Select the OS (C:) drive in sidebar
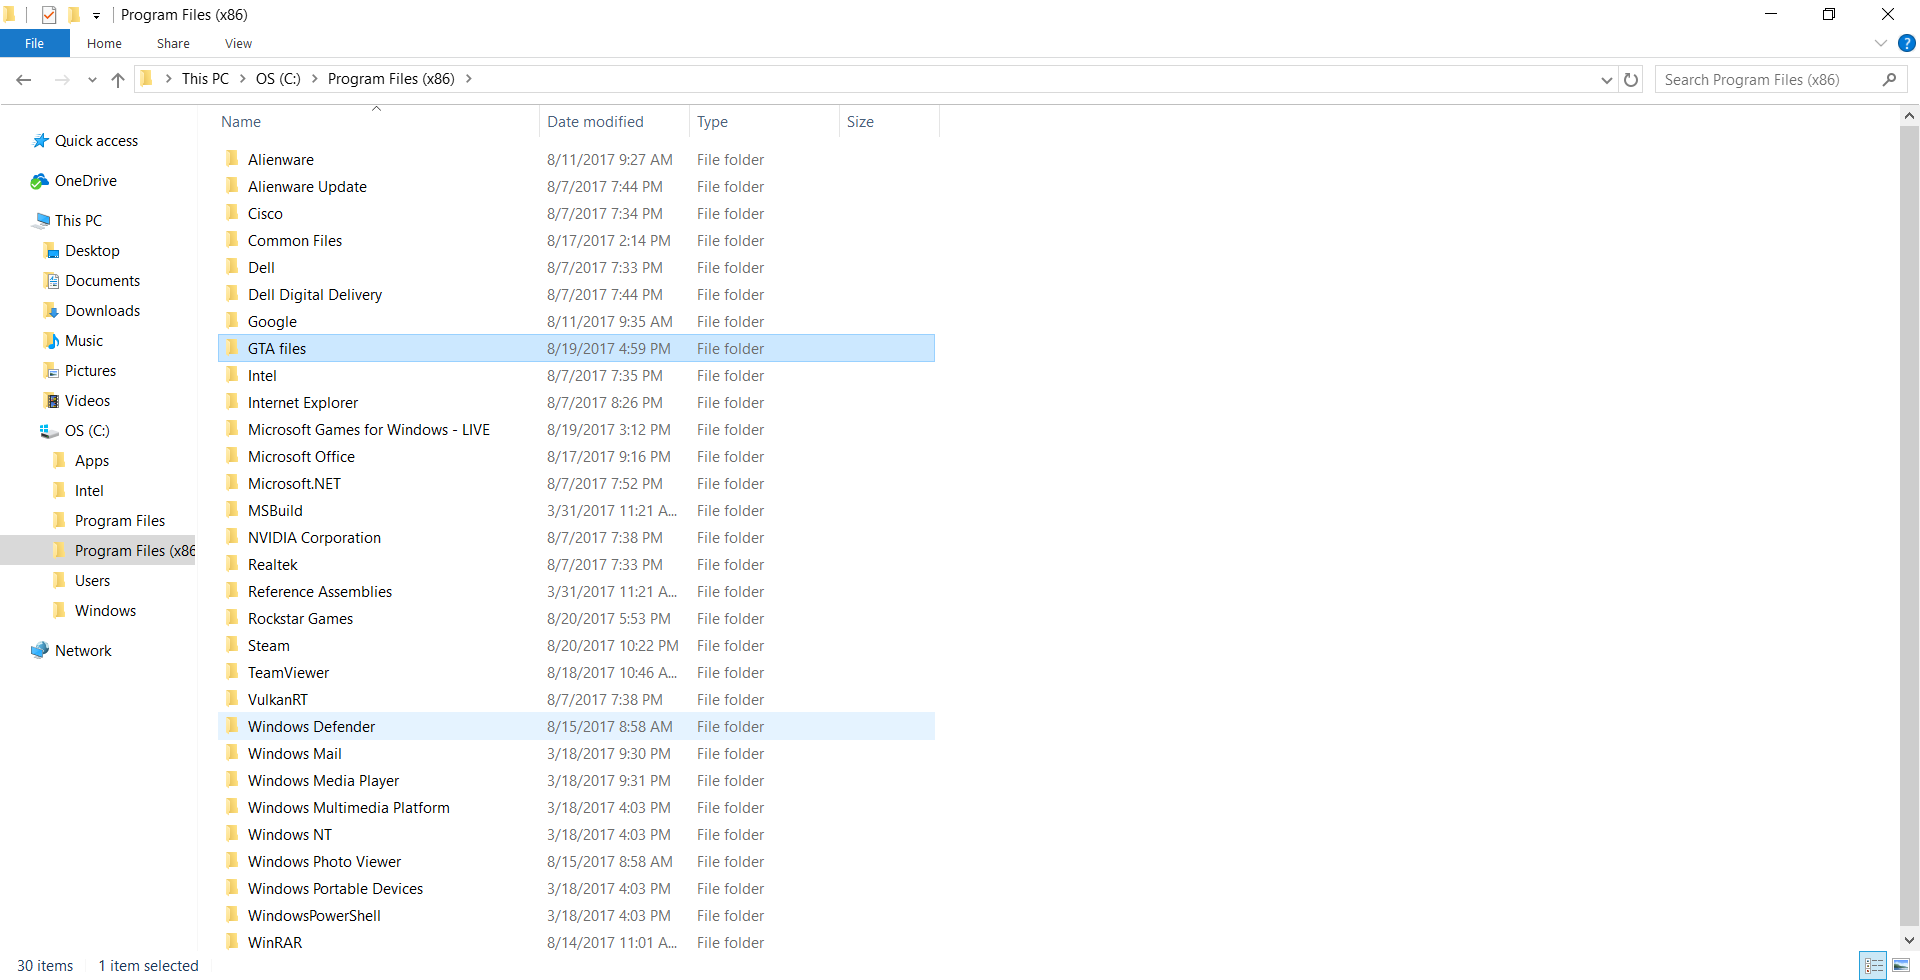 click(87, 431)
